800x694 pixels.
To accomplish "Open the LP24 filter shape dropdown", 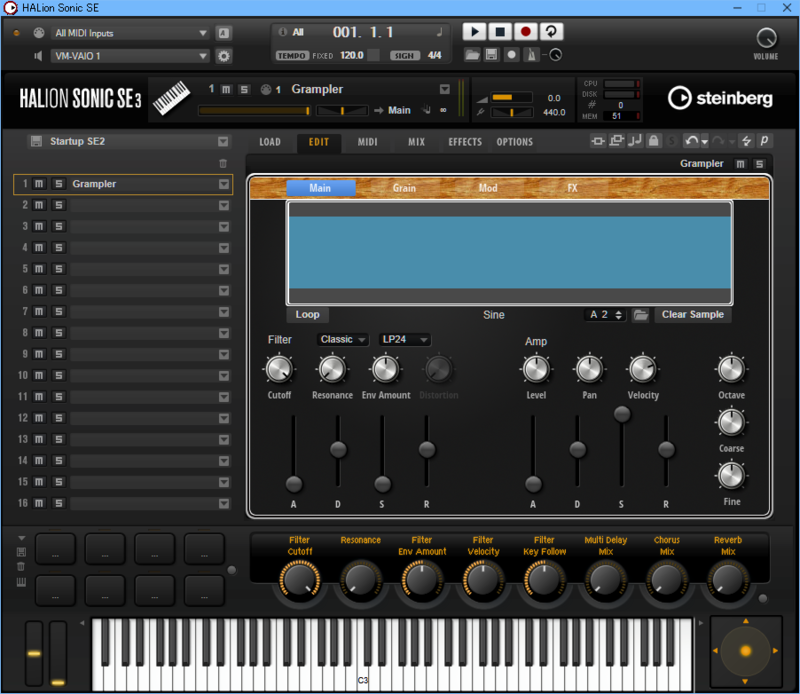I will point(405,339).
